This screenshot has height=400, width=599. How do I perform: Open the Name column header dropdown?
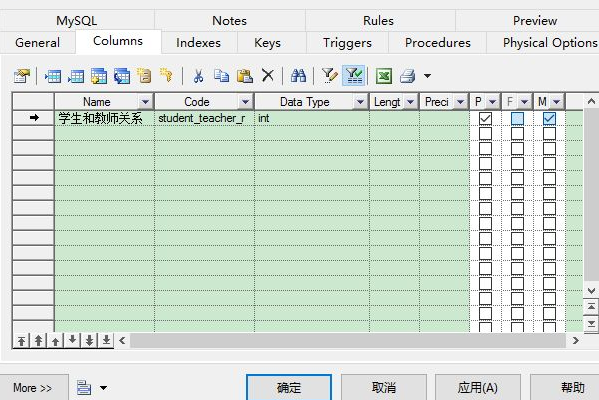[x=145, y=102]
